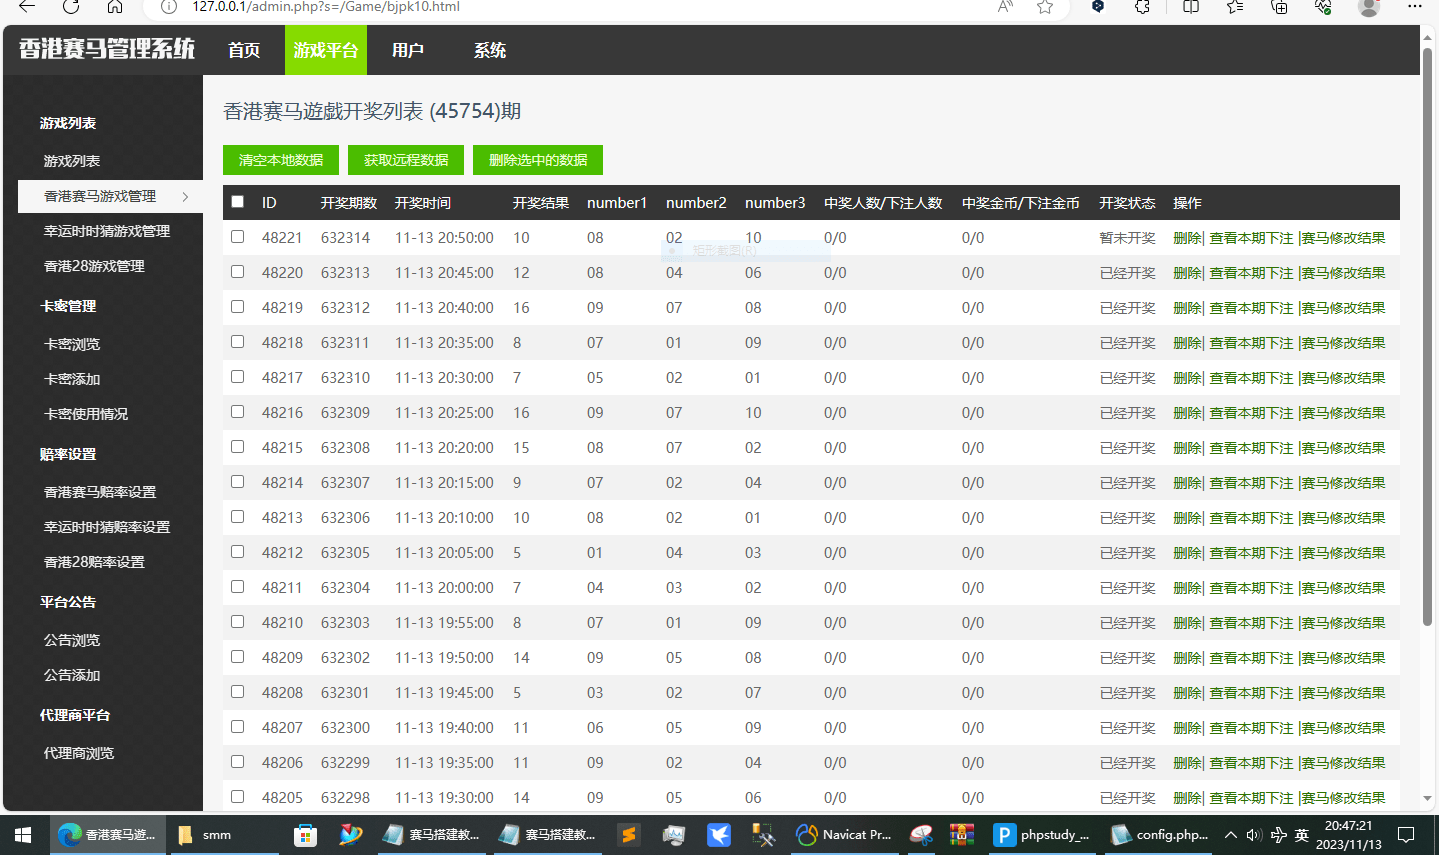1439x855 pixels.
Task: Open 公告浏览 in sidebar
Action: [72, 640]
